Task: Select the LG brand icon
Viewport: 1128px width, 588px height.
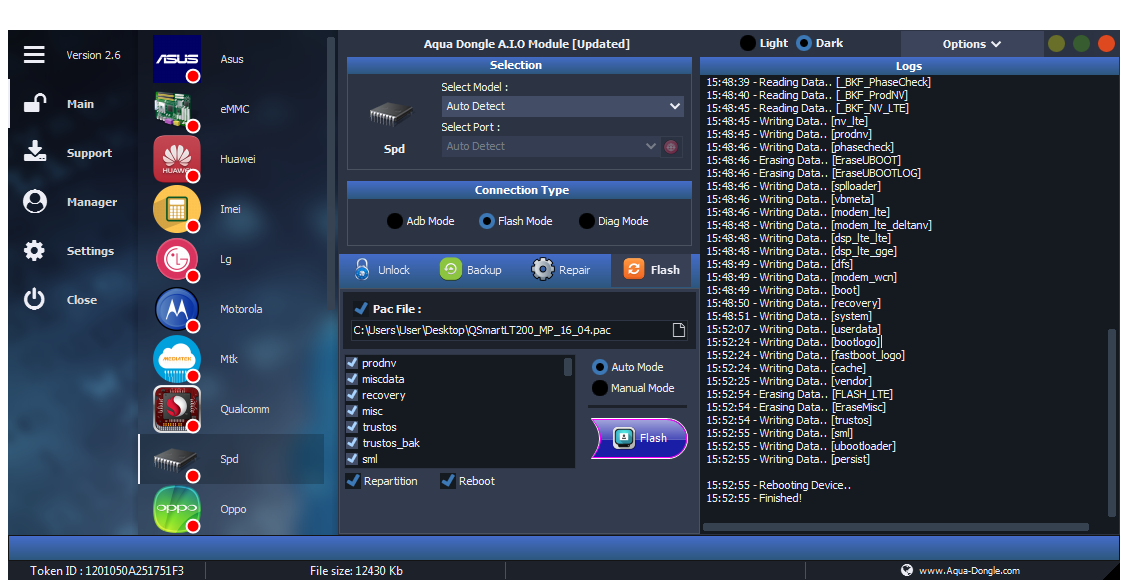Action: 177,259
